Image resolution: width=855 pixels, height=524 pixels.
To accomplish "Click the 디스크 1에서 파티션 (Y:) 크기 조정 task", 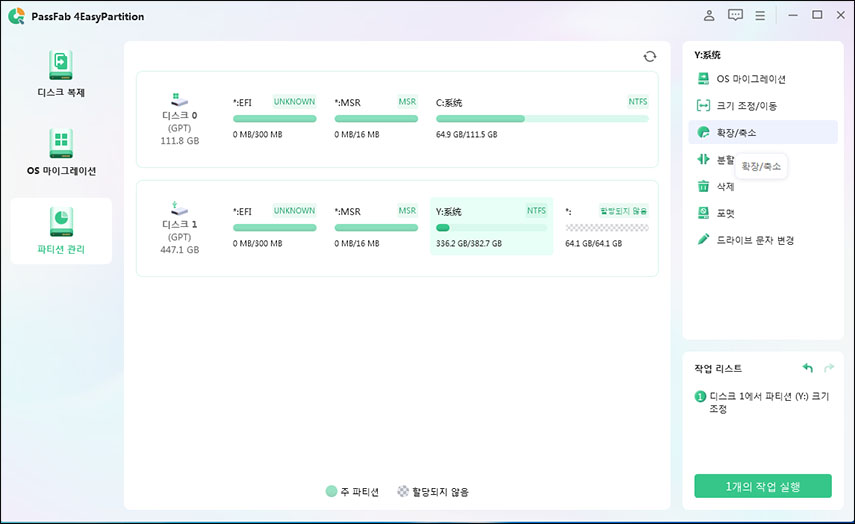I will 768,402.
